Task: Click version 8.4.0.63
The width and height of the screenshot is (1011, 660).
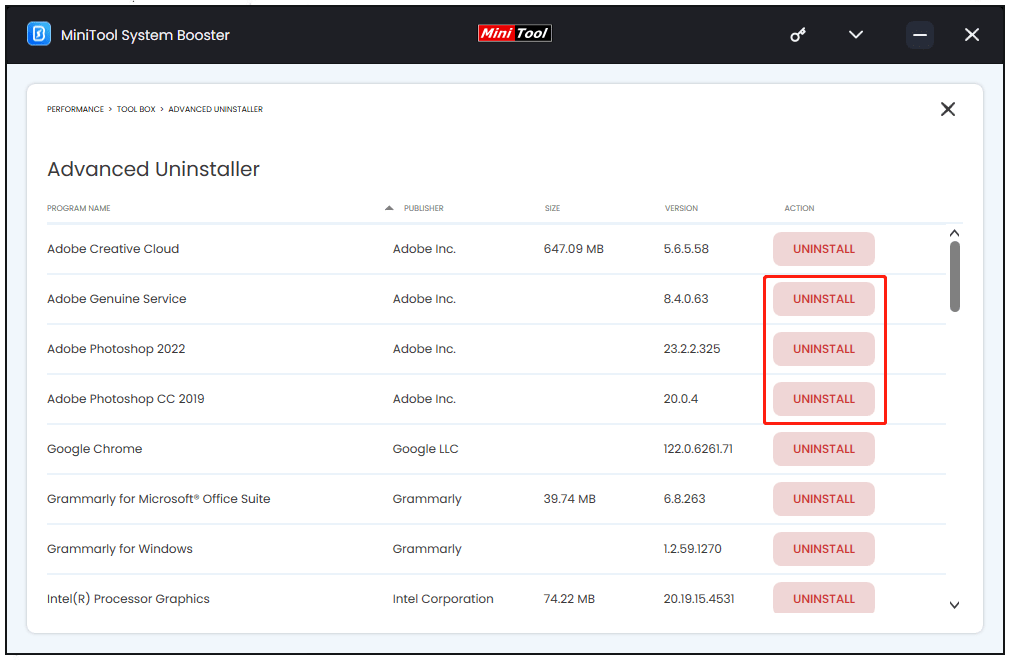Action: [686, 299]
